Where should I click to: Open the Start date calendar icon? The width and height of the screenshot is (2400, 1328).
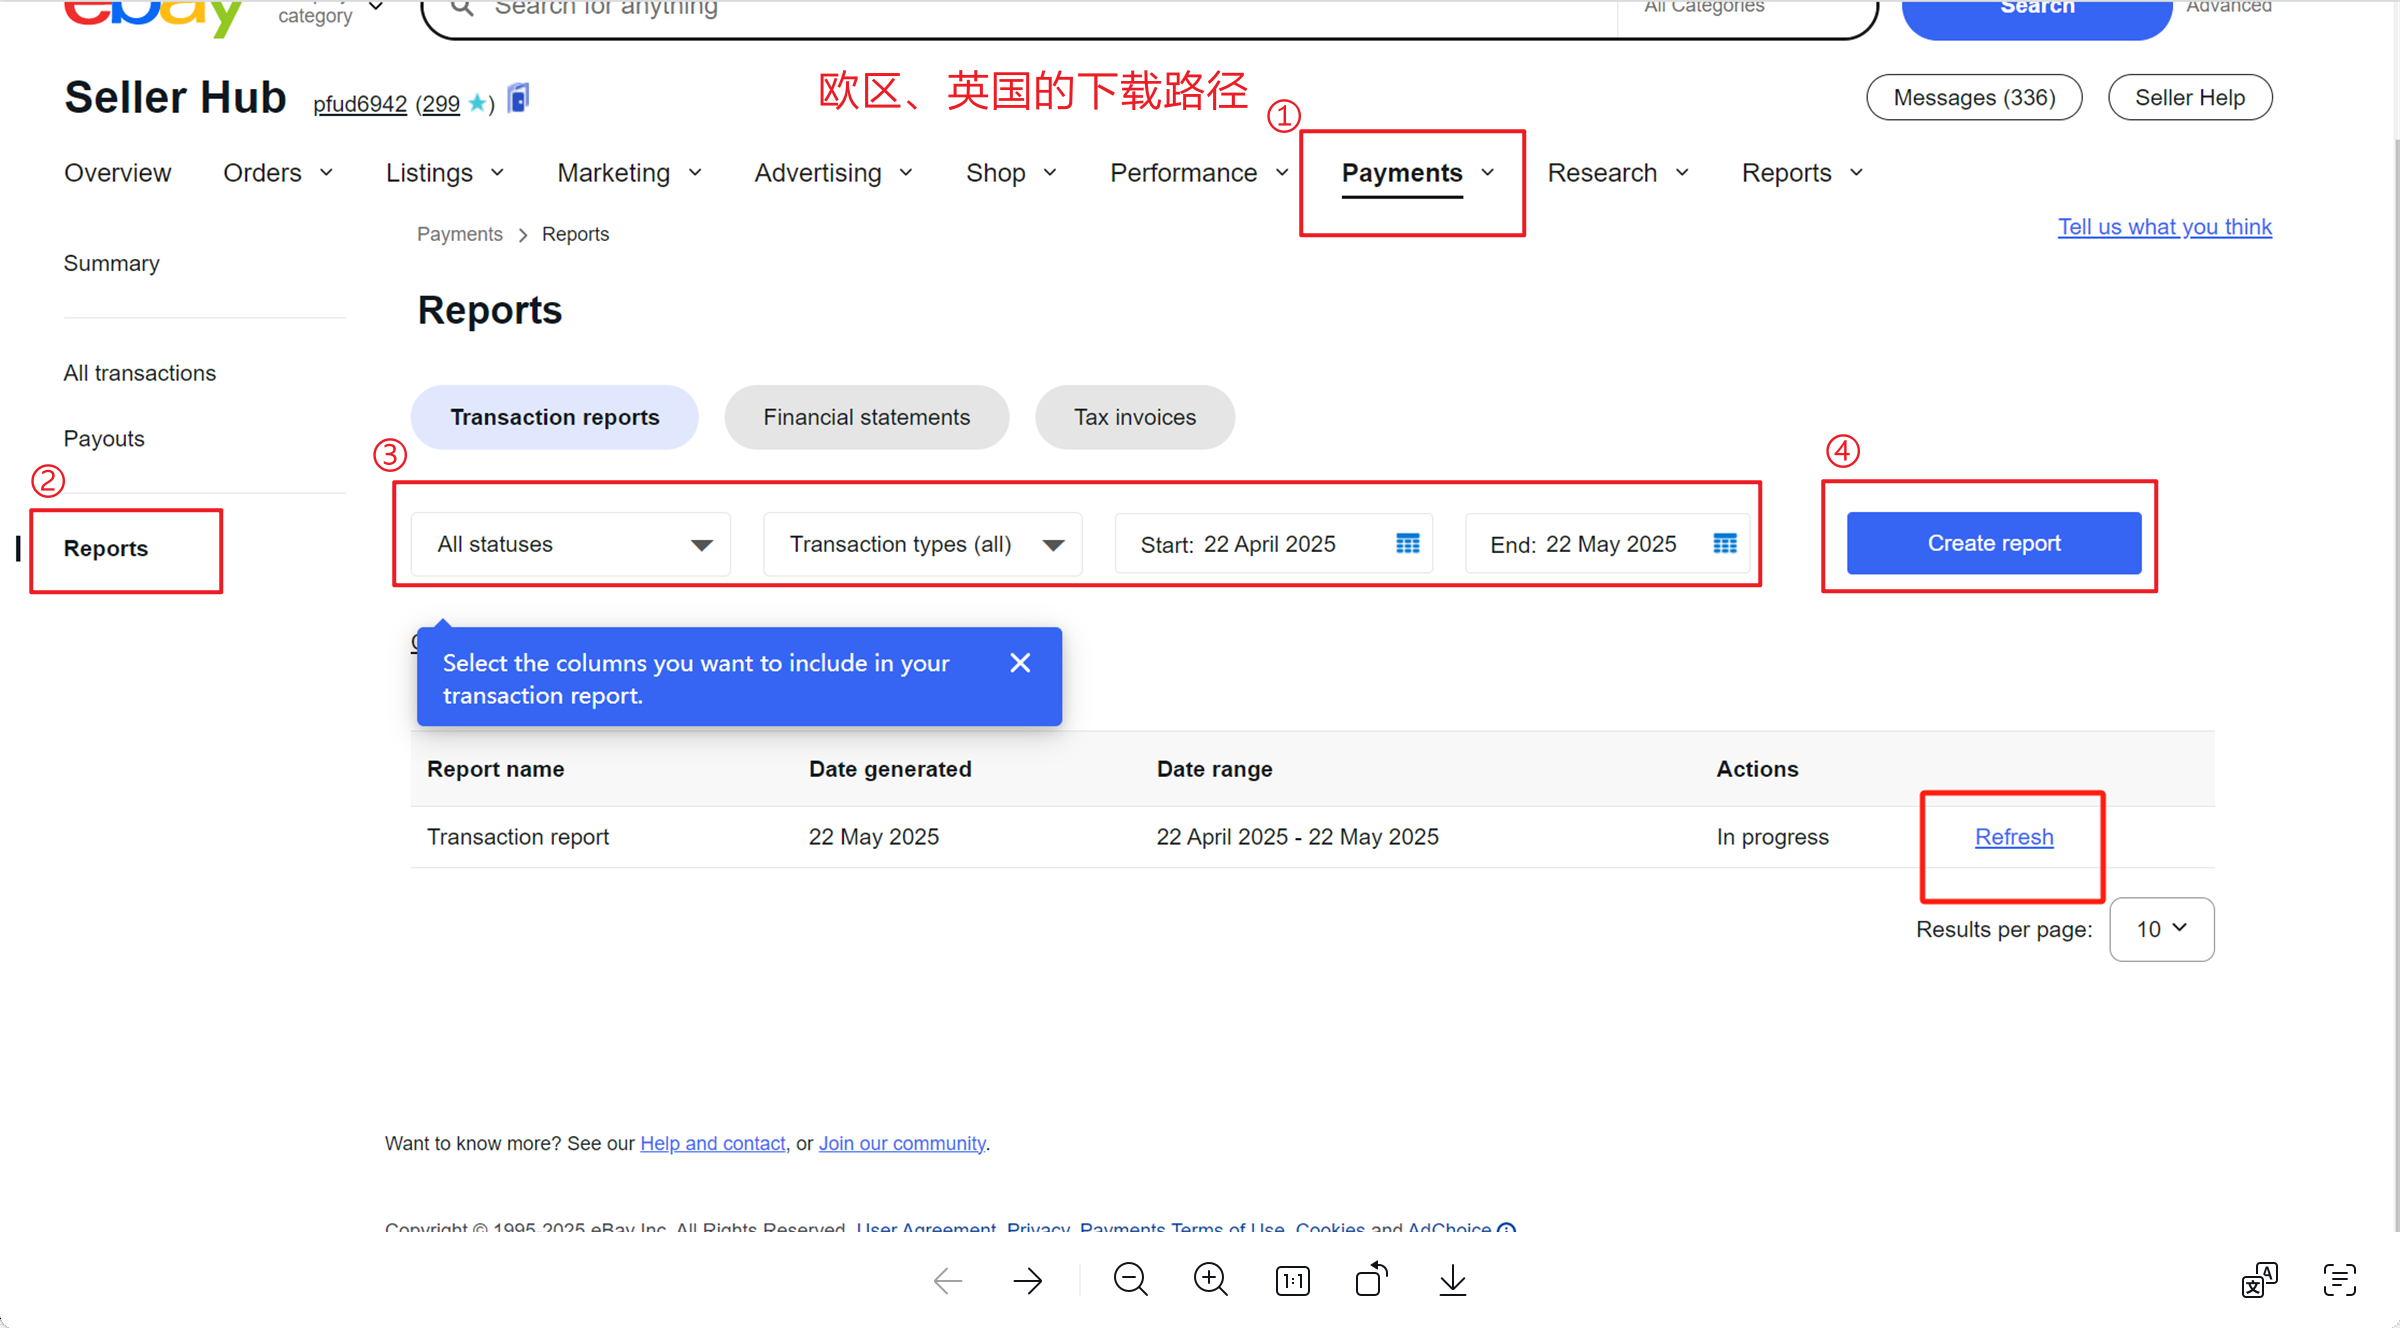pyautogui.click(x=1407, y=543)
